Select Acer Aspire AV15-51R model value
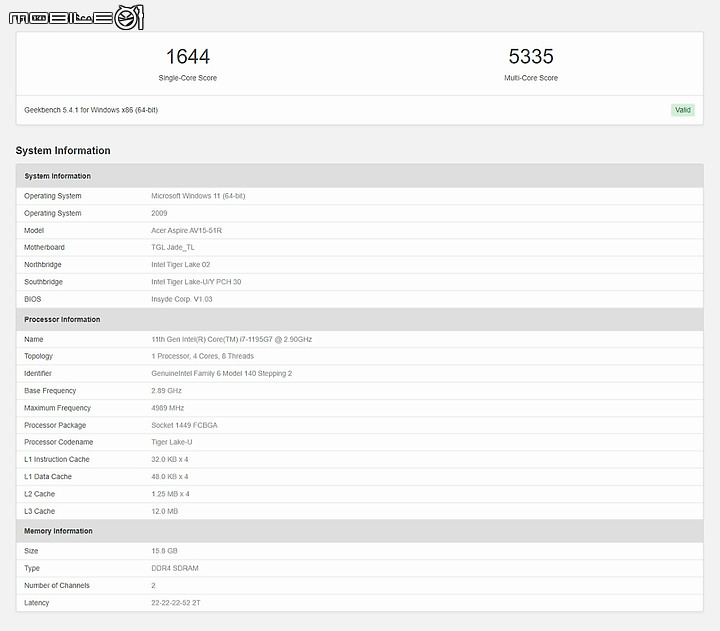Viewport: 720px width, 631px height. (x=186, y=231)
